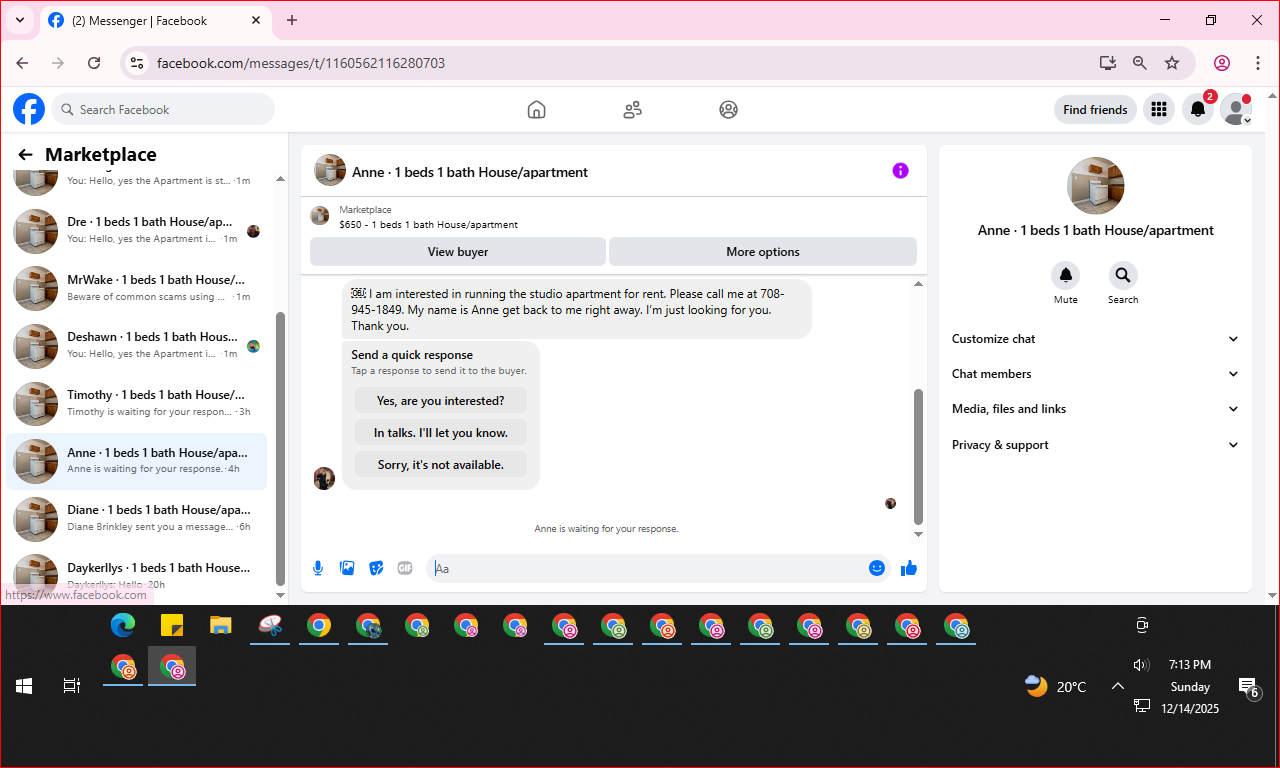This screenshot has height=768, width=1280.
Task: Mute the conversation with bell icon
Action: click(1066, 275)
